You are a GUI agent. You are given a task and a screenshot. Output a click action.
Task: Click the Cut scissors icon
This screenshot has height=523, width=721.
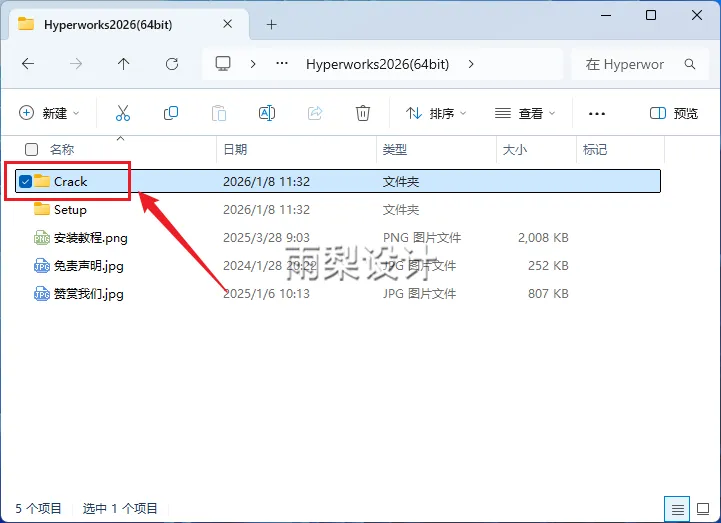point(123,113)
